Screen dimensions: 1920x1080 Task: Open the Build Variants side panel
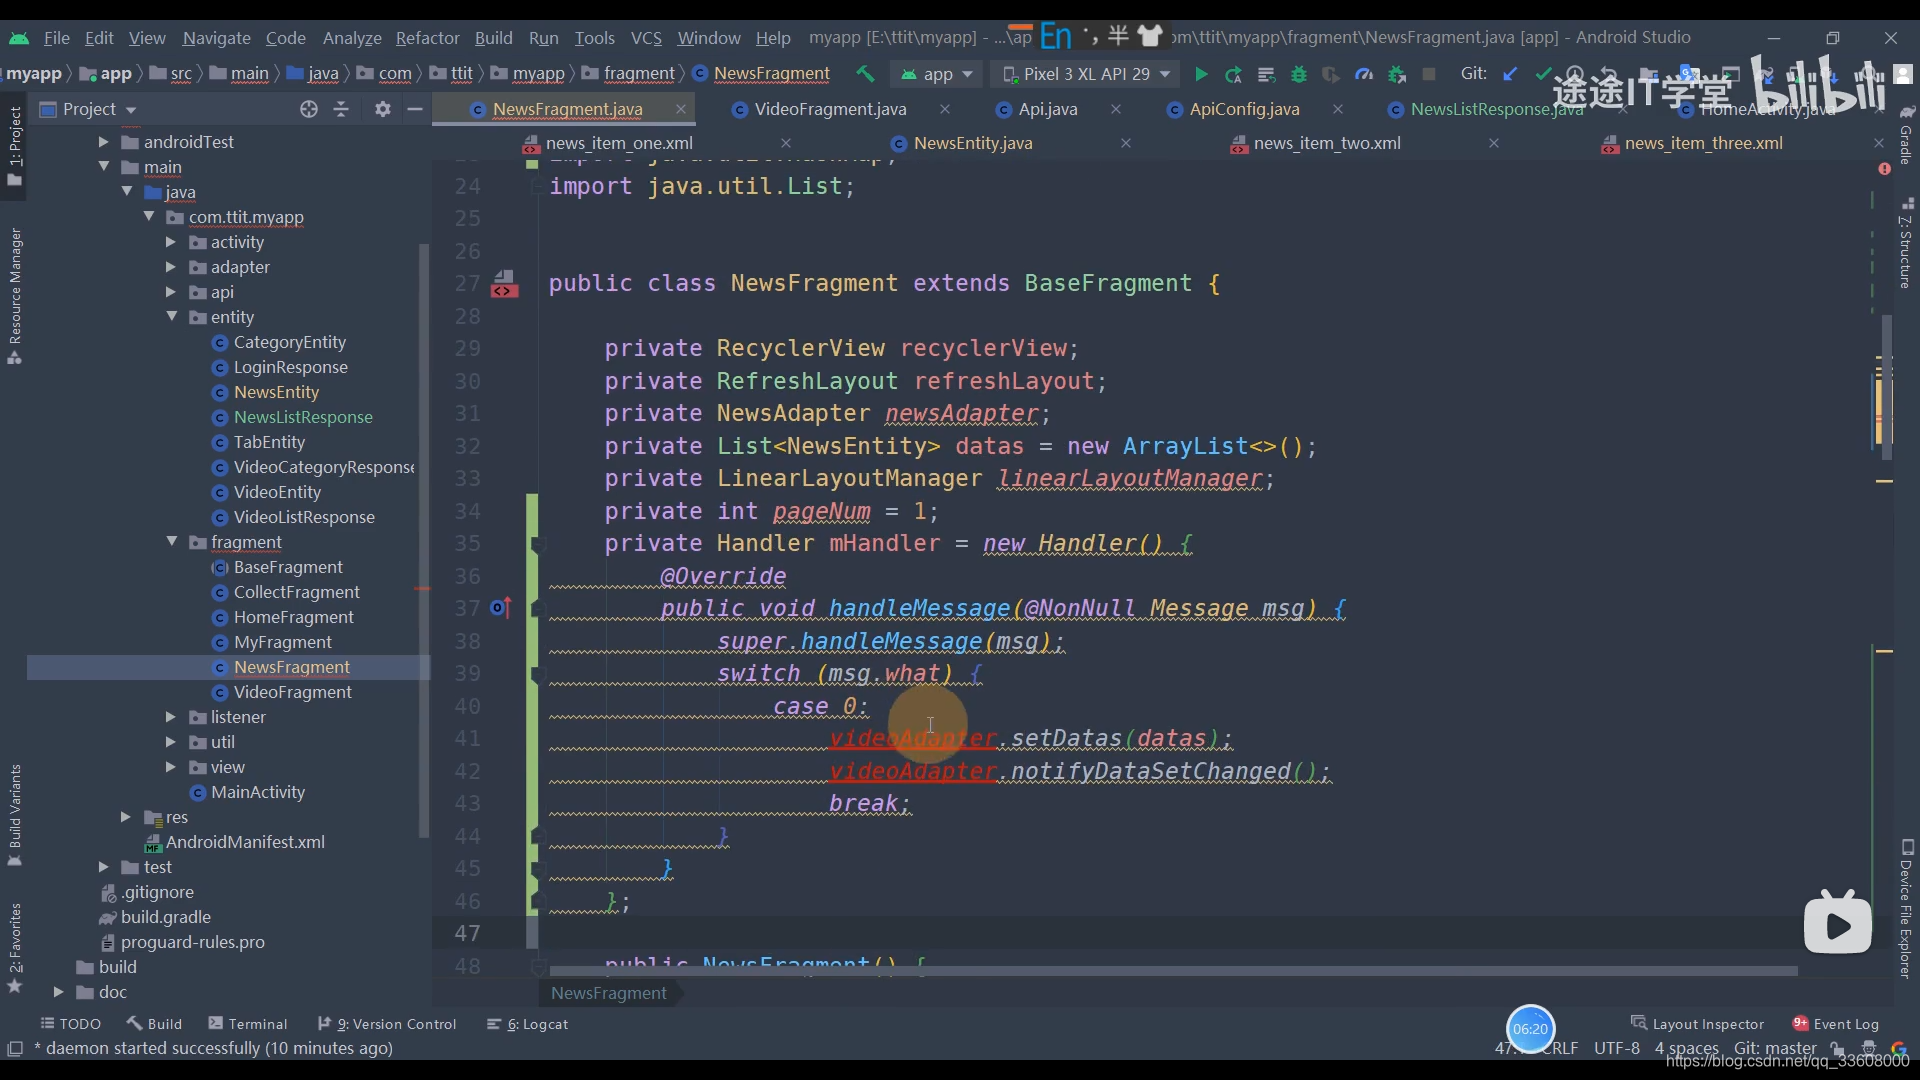[x=15, y=815]
